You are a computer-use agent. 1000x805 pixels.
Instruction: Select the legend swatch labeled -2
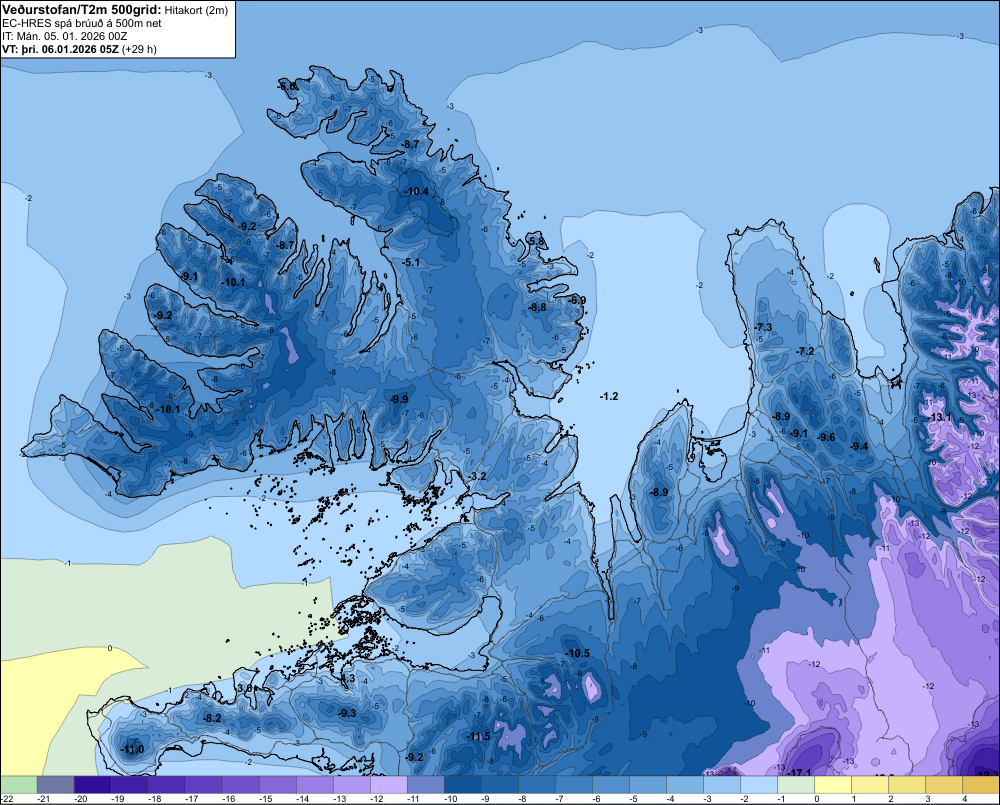(x=758, y=784)
